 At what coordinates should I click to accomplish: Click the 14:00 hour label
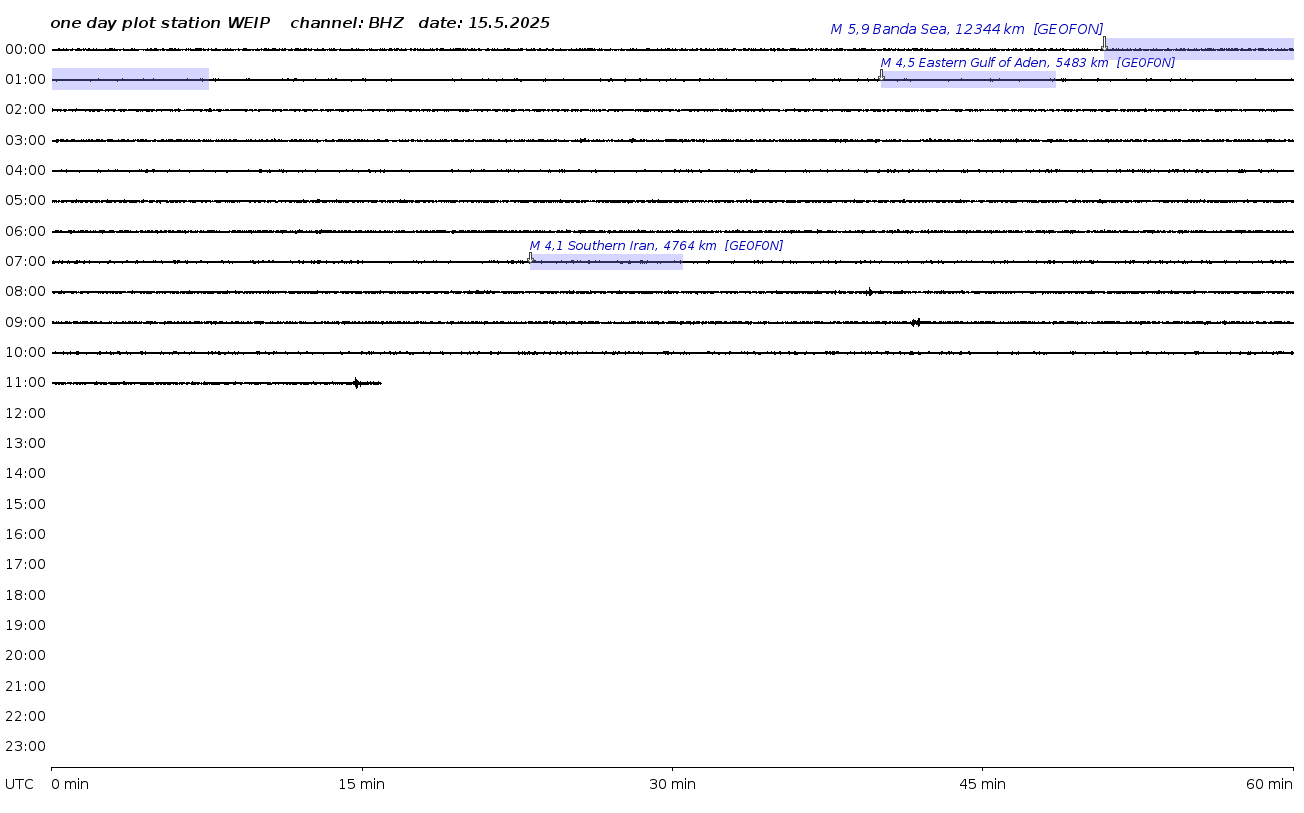25,473
